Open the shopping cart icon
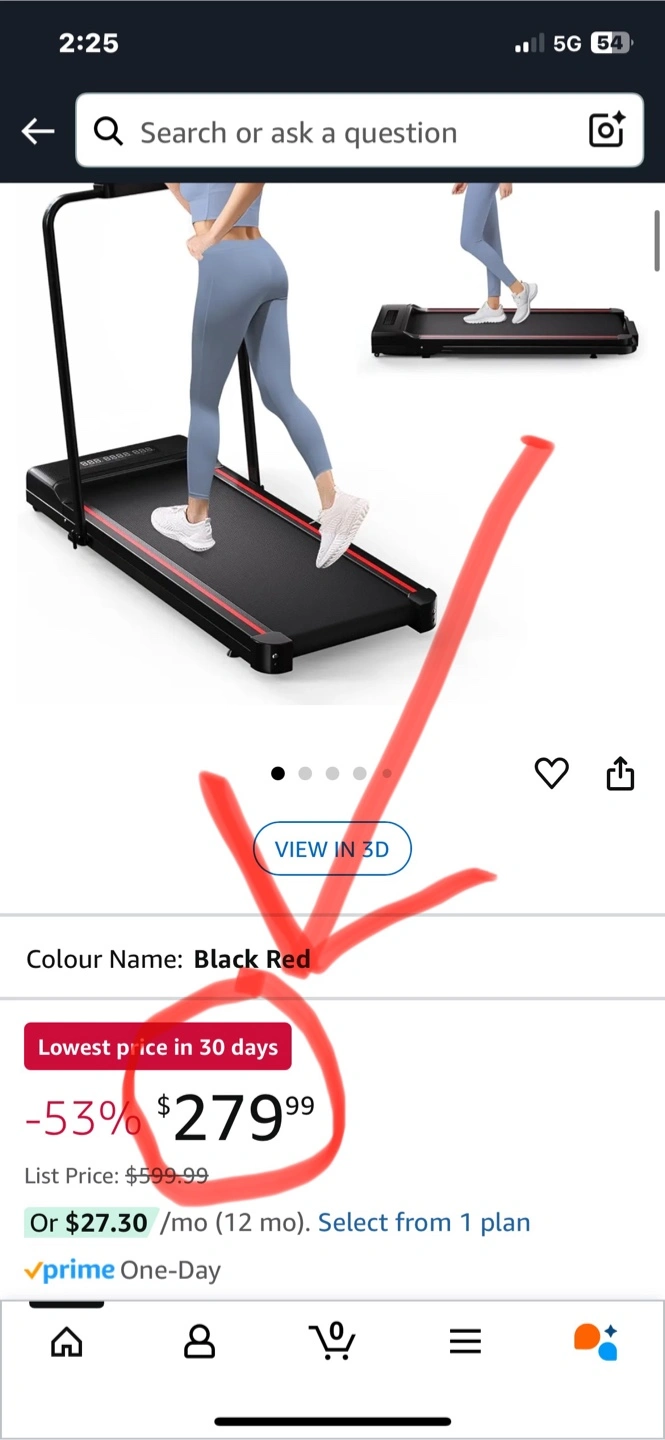The height and width of the screenshot is (1440, 665). [x=332, y=1340]
